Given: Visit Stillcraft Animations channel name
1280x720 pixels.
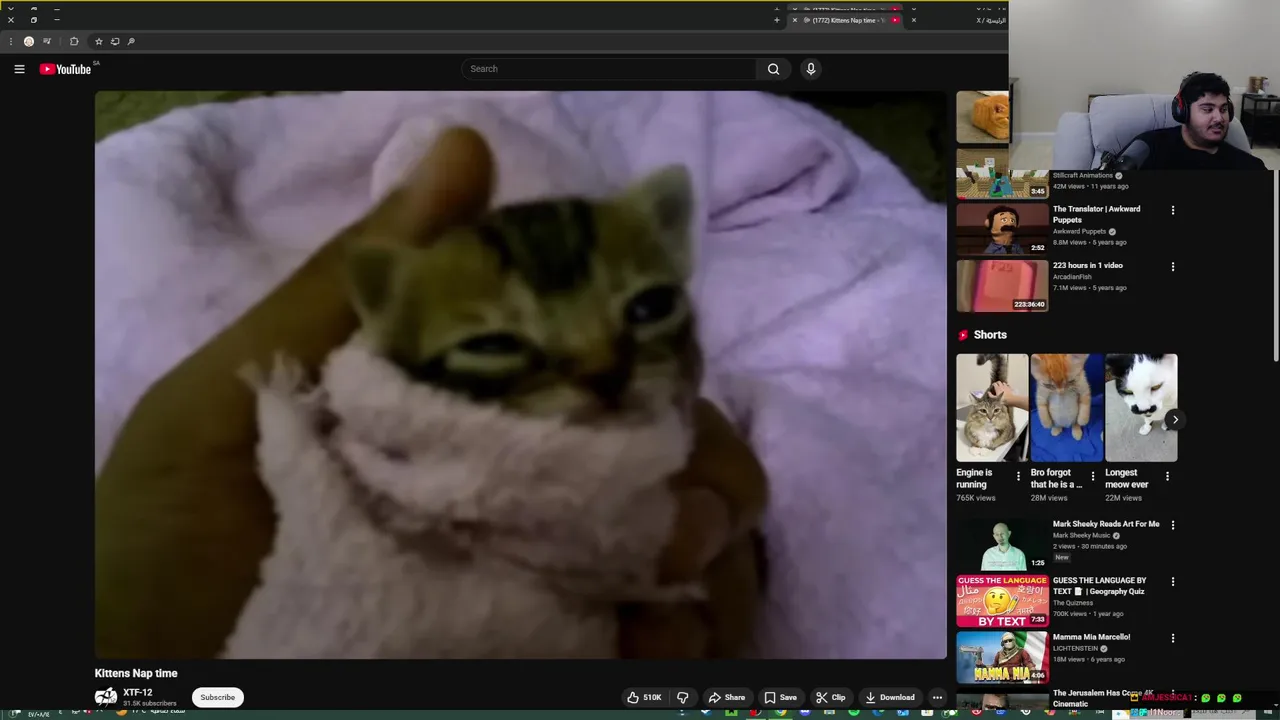Looking at the screenshot, I should [1082, 175].
